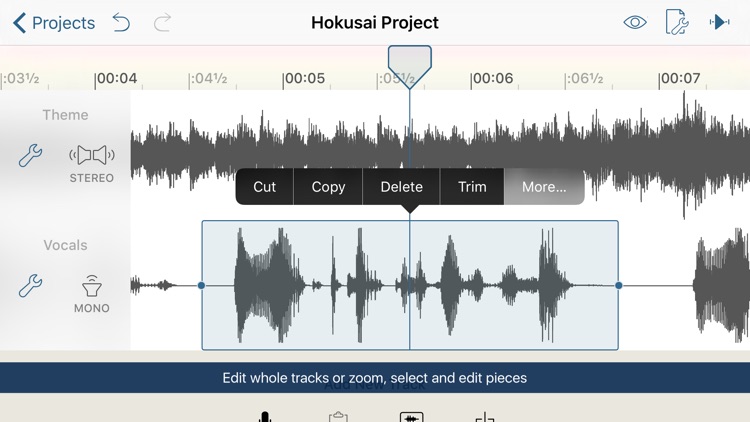
Task: Choose Trim from the popup menu
Action: (472, 187)
